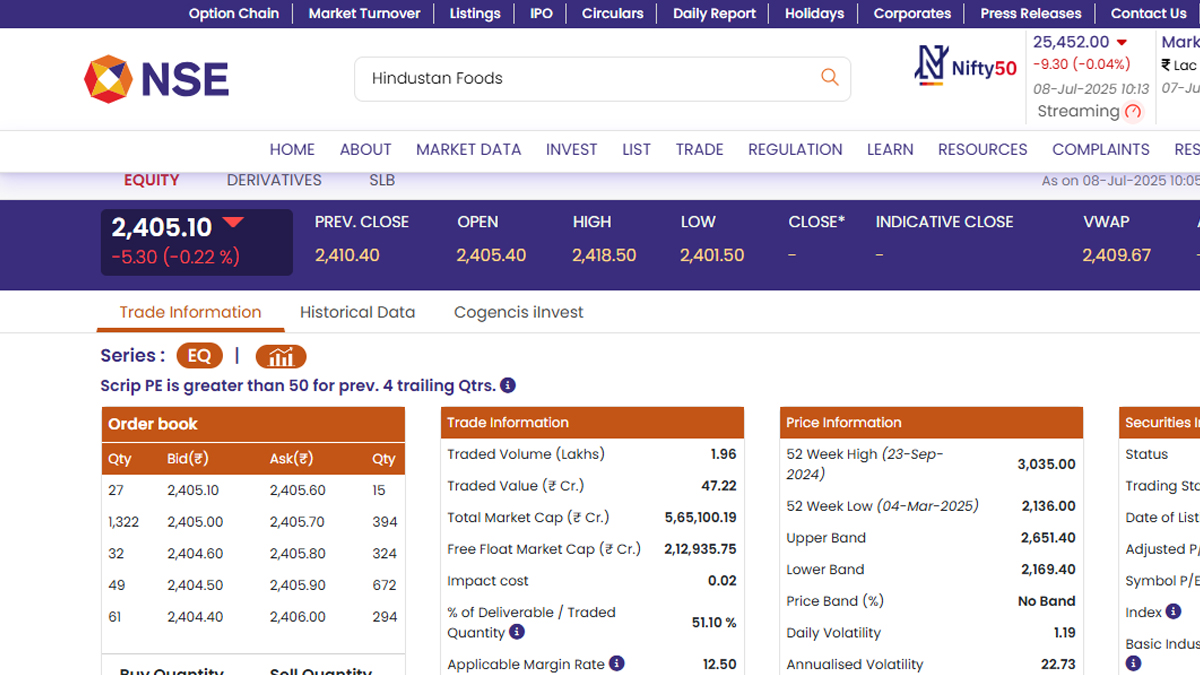Click the PREV. CLOSE value 2,410.40
The height and width of the screenshot is (675, 1200).
(347, 255)
